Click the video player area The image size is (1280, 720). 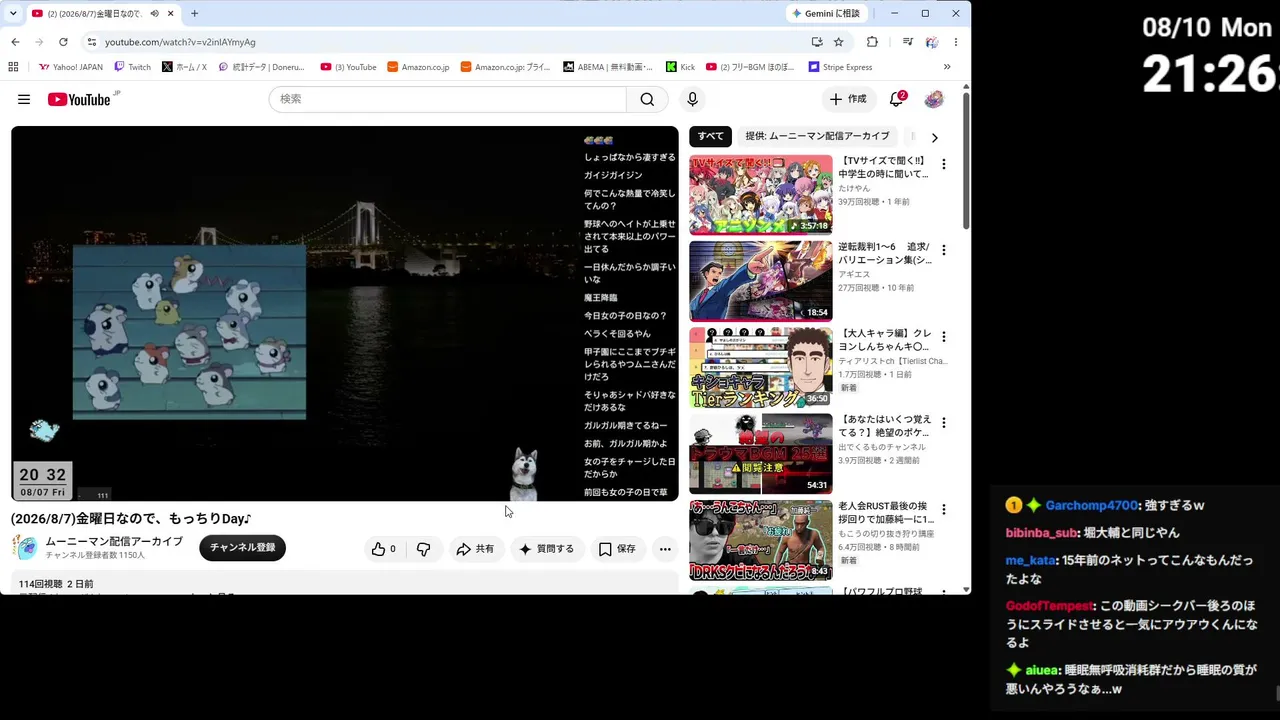[345, 313]
